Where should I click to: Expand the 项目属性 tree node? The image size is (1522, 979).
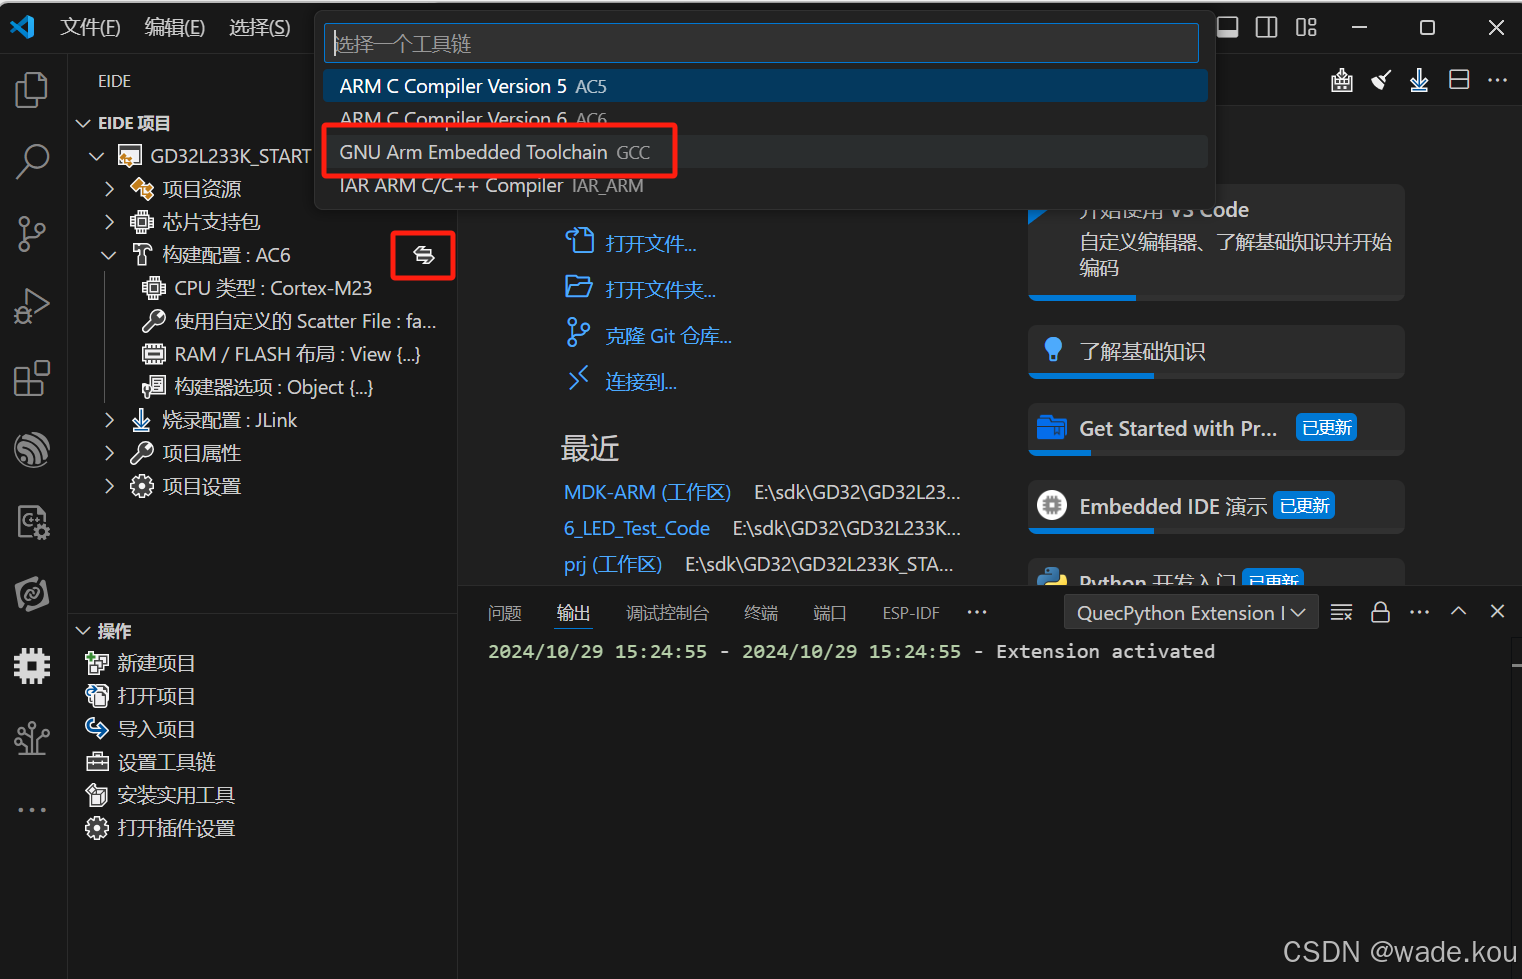[110, 453]
